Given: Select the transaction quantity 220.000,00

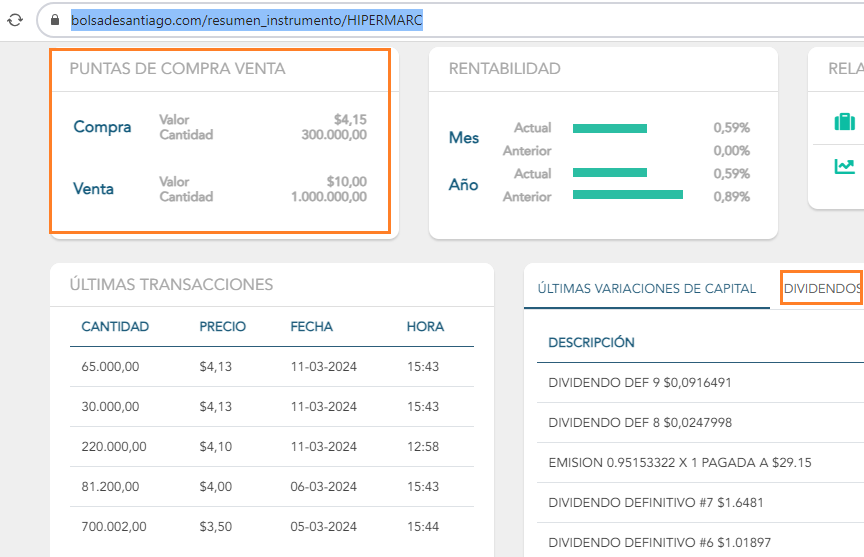Looking at the screenshot, I should click(114, 447).
